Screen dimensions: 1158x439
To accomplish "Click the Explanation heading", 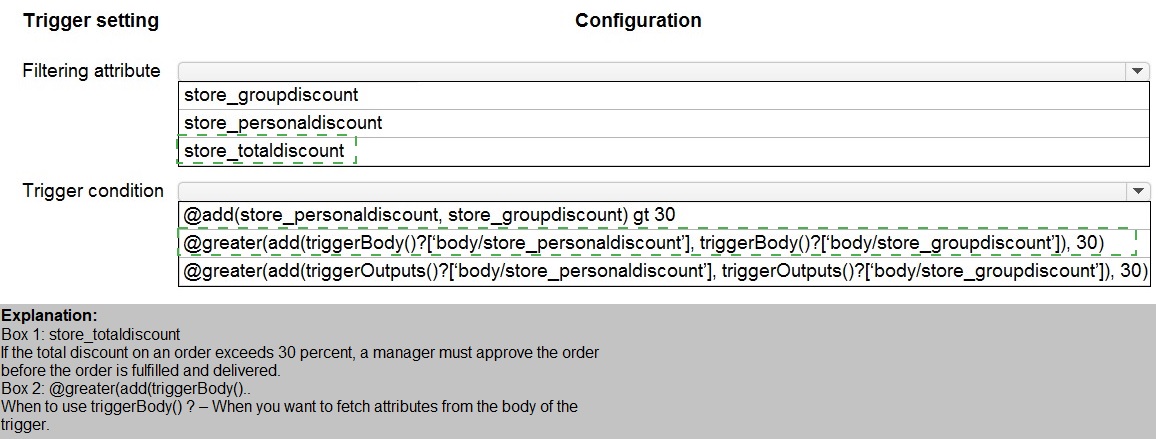I will pos(49,316).
